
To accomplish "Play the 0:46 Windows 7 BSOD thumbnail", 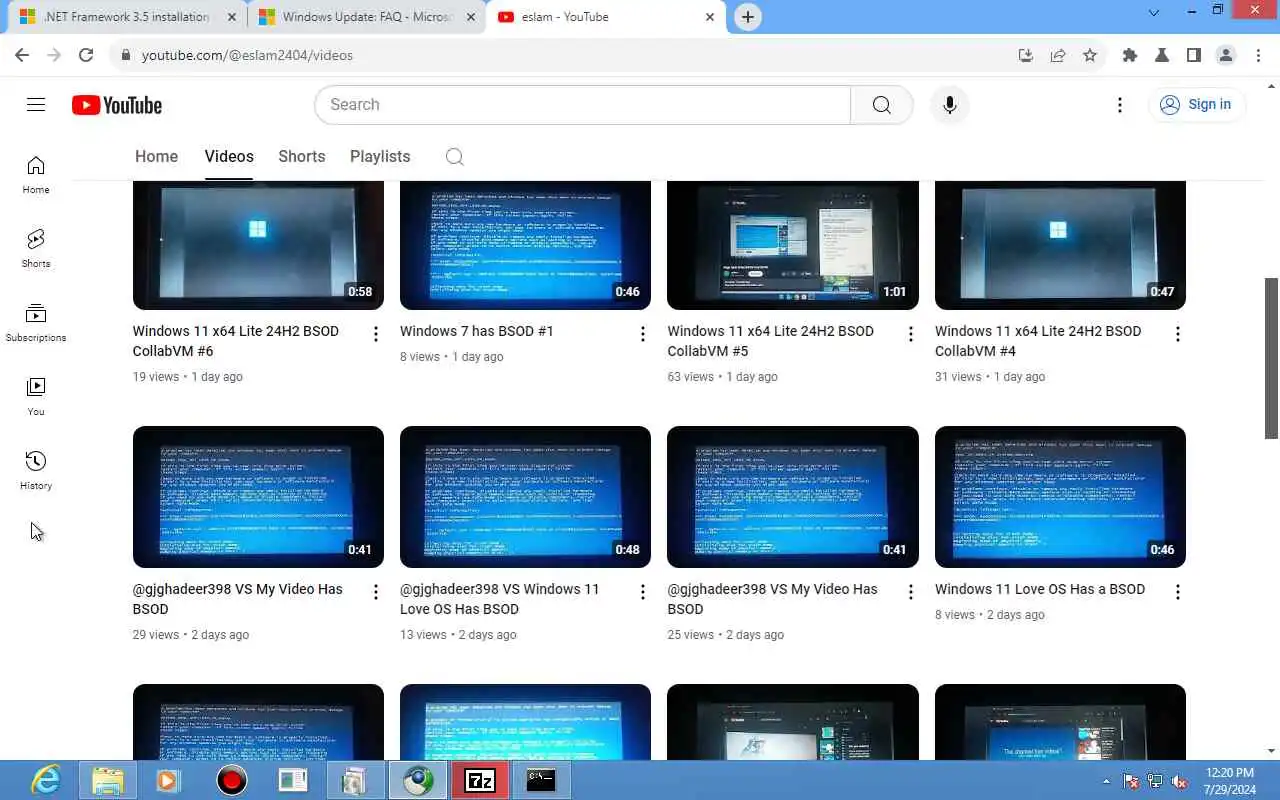I will click(x=525, y=245).
